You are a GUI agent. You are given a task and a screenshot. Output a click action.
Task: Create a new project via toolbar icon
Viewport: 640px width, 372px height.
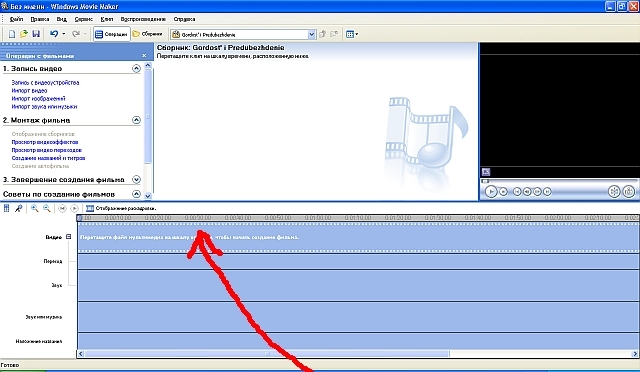tap(12, 34)
